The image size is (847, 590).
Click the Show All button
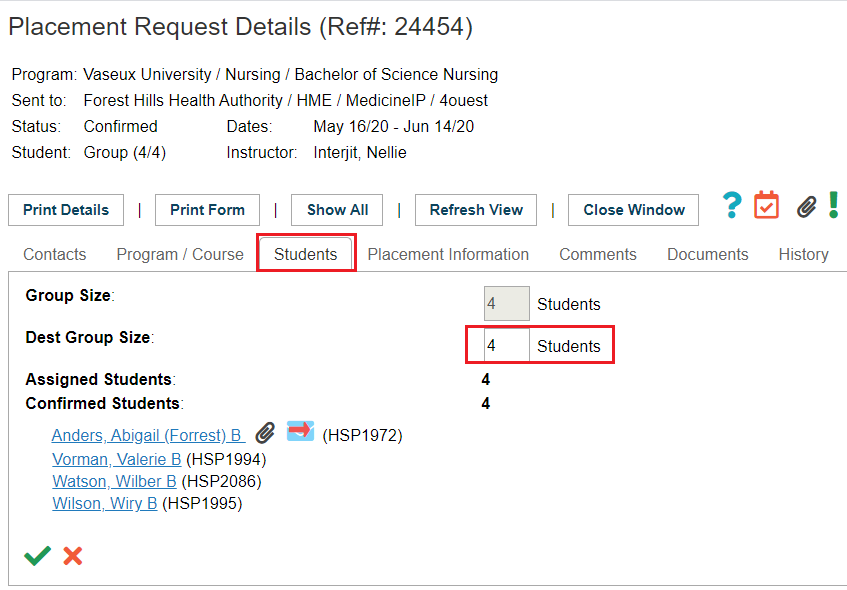[x=337, y=210]
